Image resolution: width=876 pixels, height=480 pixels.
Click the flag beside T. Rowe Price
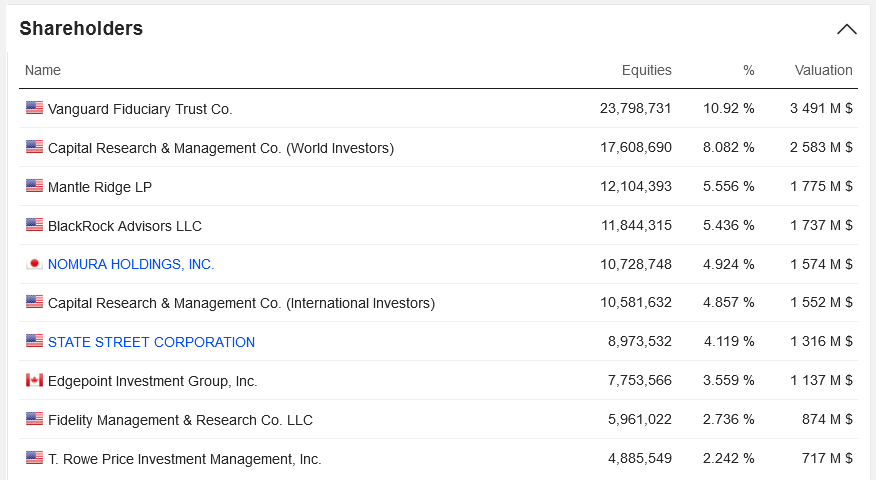pyautogui.click(x=34, y=458)
